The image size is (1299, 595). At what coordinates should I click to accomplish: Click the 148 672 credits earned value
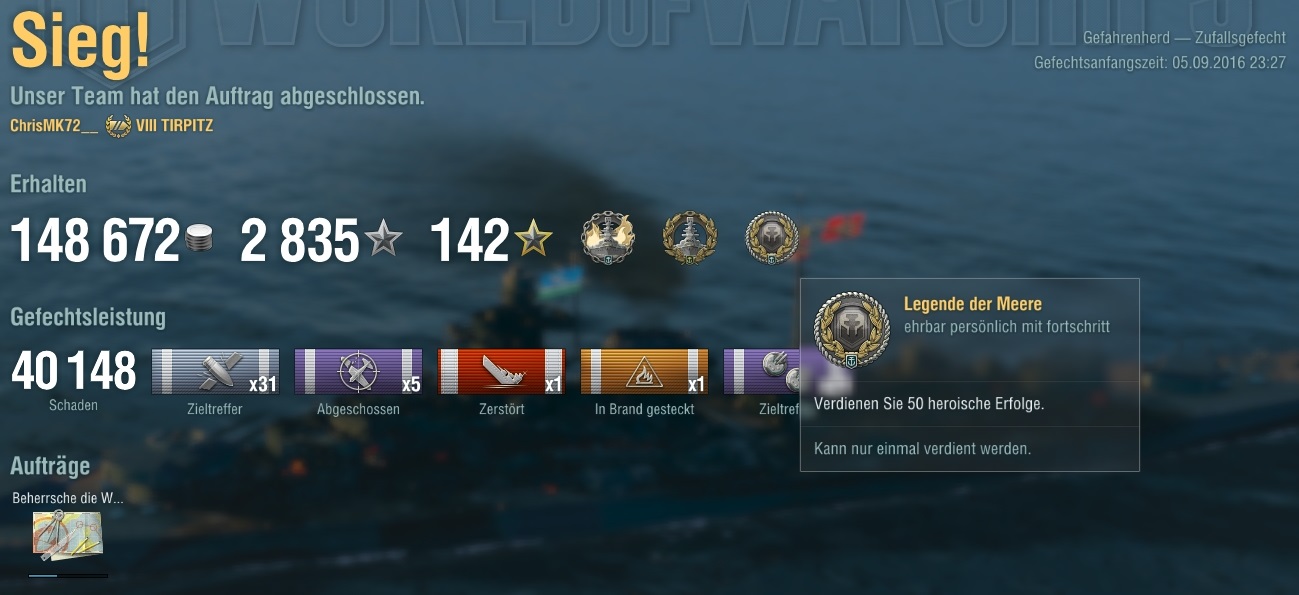coord(95,241)
